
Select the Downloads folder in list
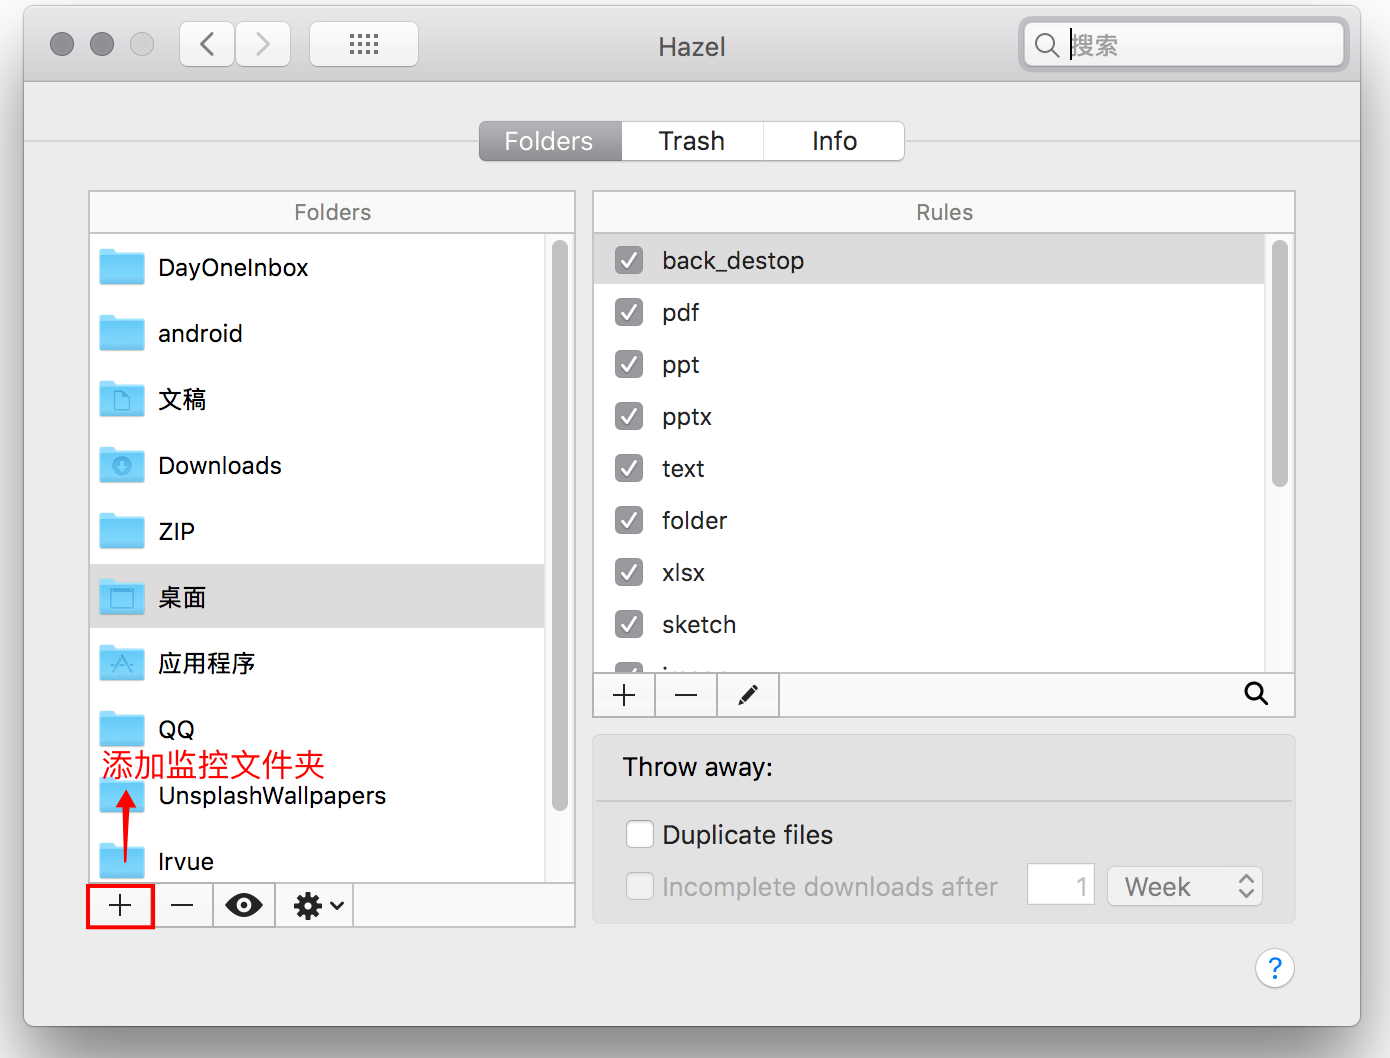(x=220, y=466)
